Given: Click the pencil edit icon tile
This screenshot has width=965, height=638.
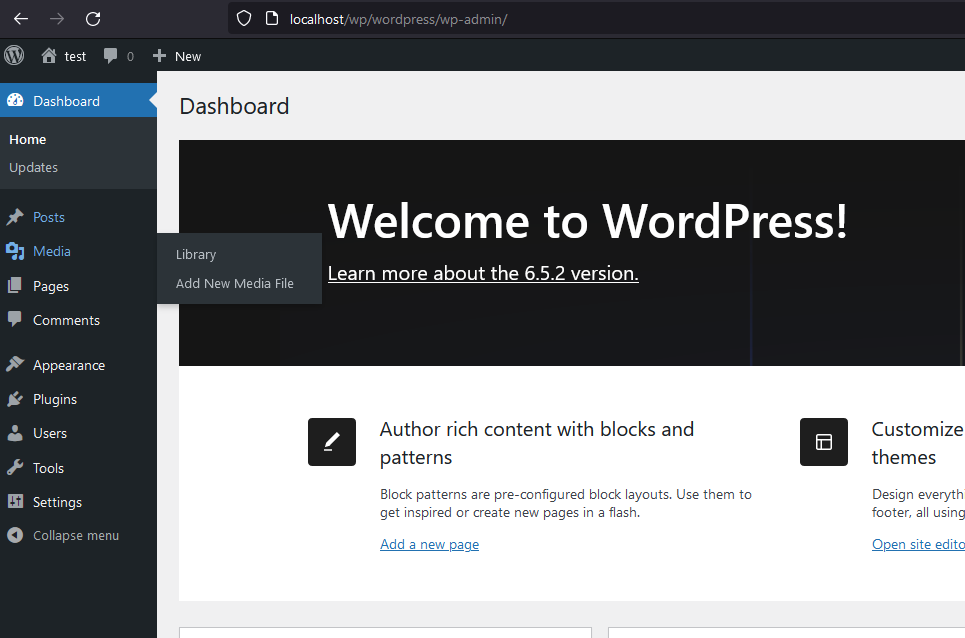Looking at the screenshot, I should tap(332, 442).
